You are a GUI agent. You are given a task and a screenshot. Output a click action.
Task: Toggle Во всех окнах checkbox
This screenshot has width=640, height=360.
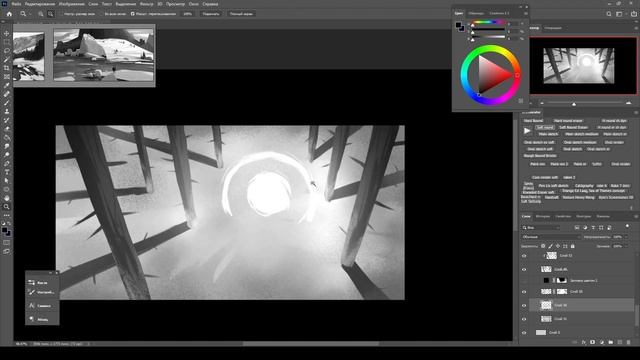tap(102, 14)
